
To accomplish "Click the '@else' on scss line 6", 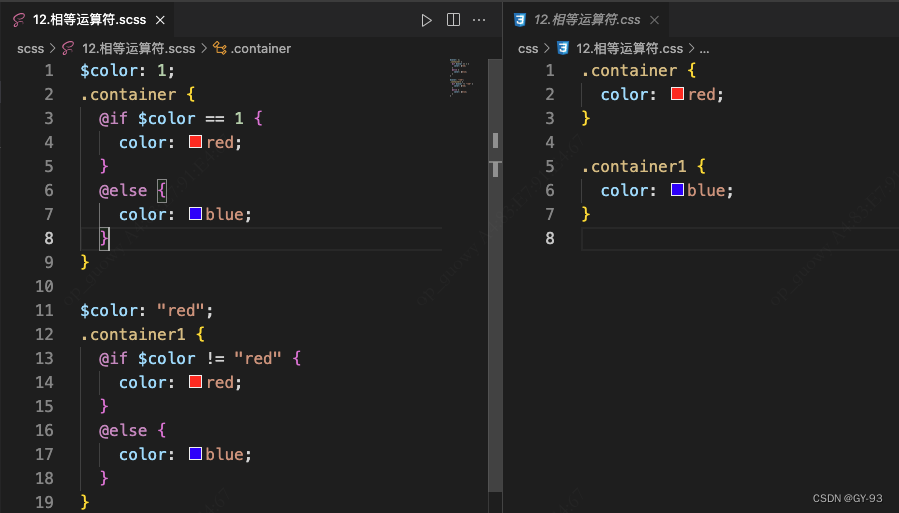I will coord(123,190).
